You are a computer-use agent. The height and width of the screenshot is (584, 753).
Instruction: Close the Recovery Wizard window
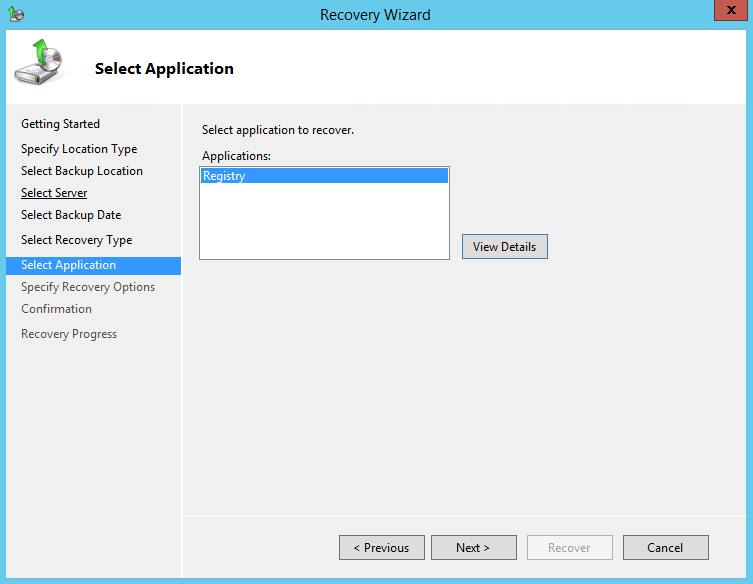(731, 11)
